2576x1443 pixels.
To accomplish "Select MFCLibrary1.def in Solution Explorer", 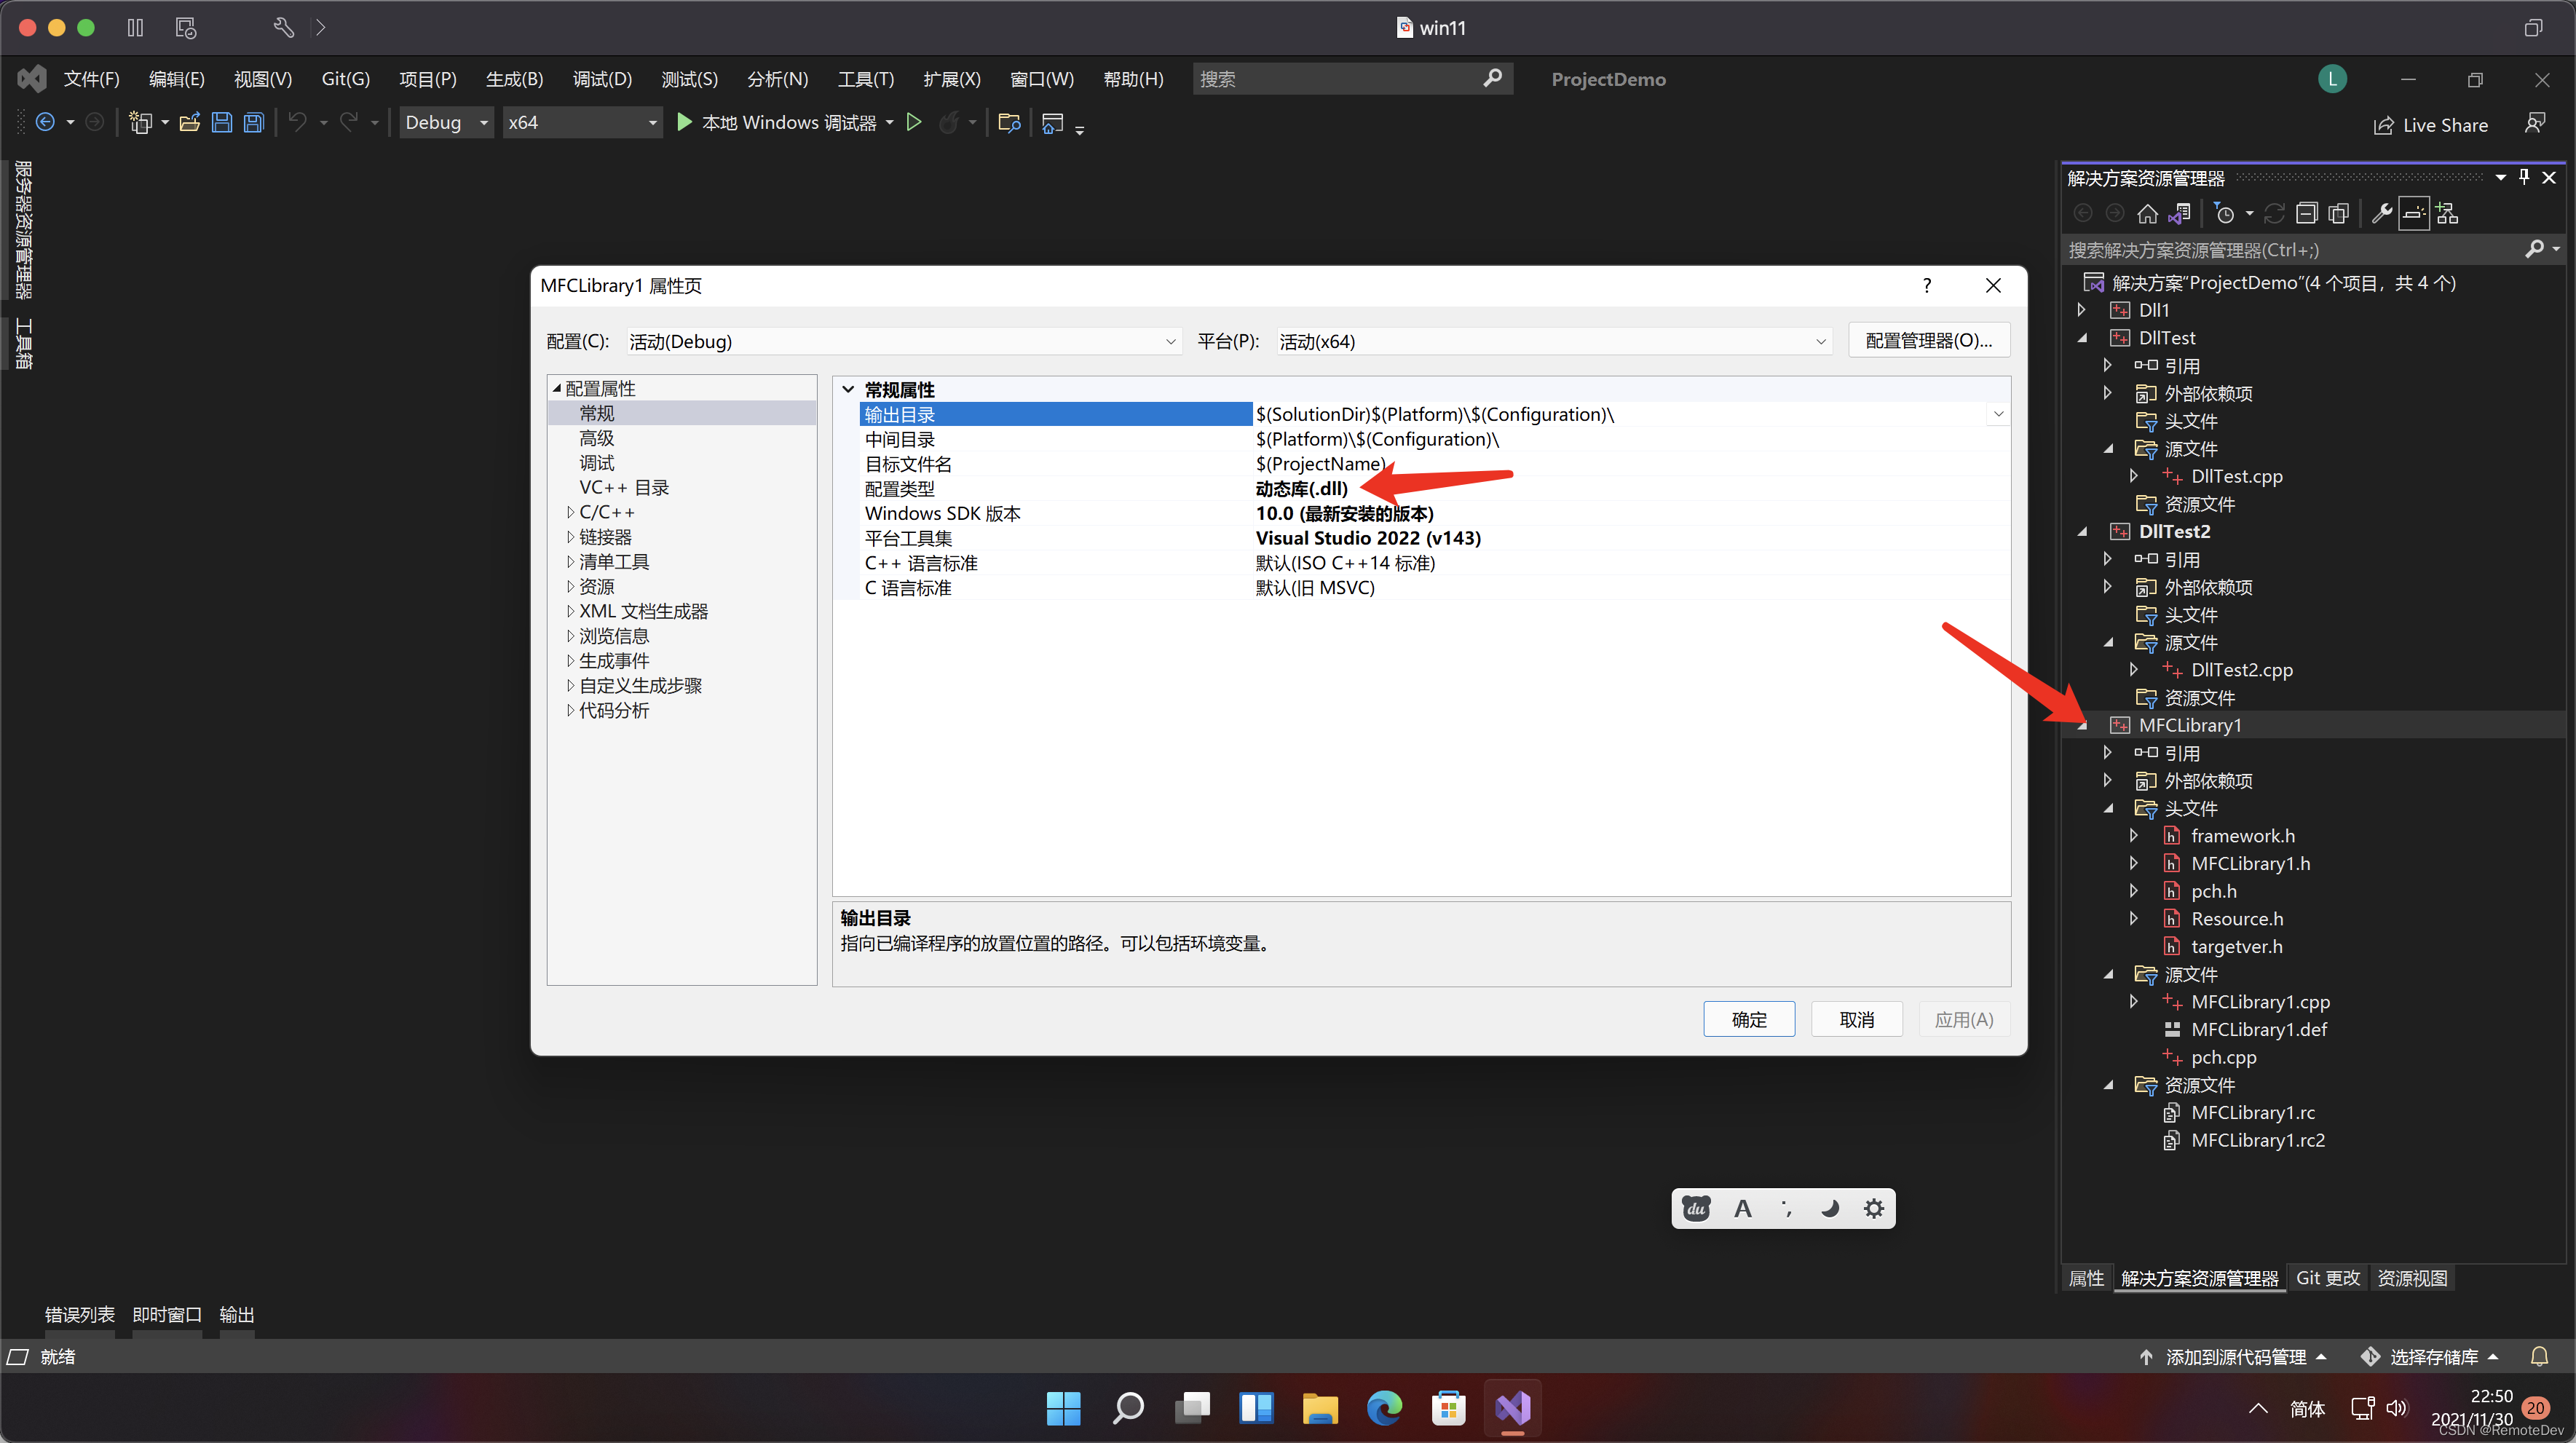I will (x=2258, y=1029).
